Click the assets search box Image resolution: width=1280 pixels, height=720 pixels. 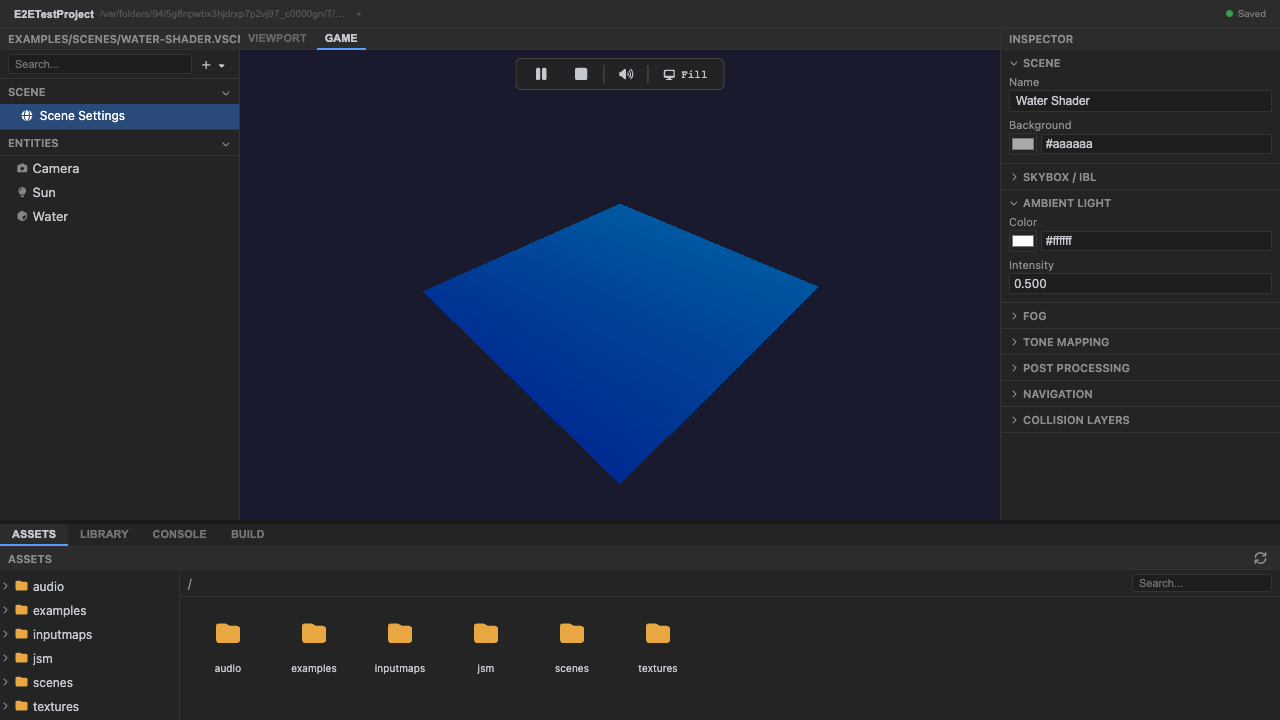pyautogui.click(x=1202, y=583)
